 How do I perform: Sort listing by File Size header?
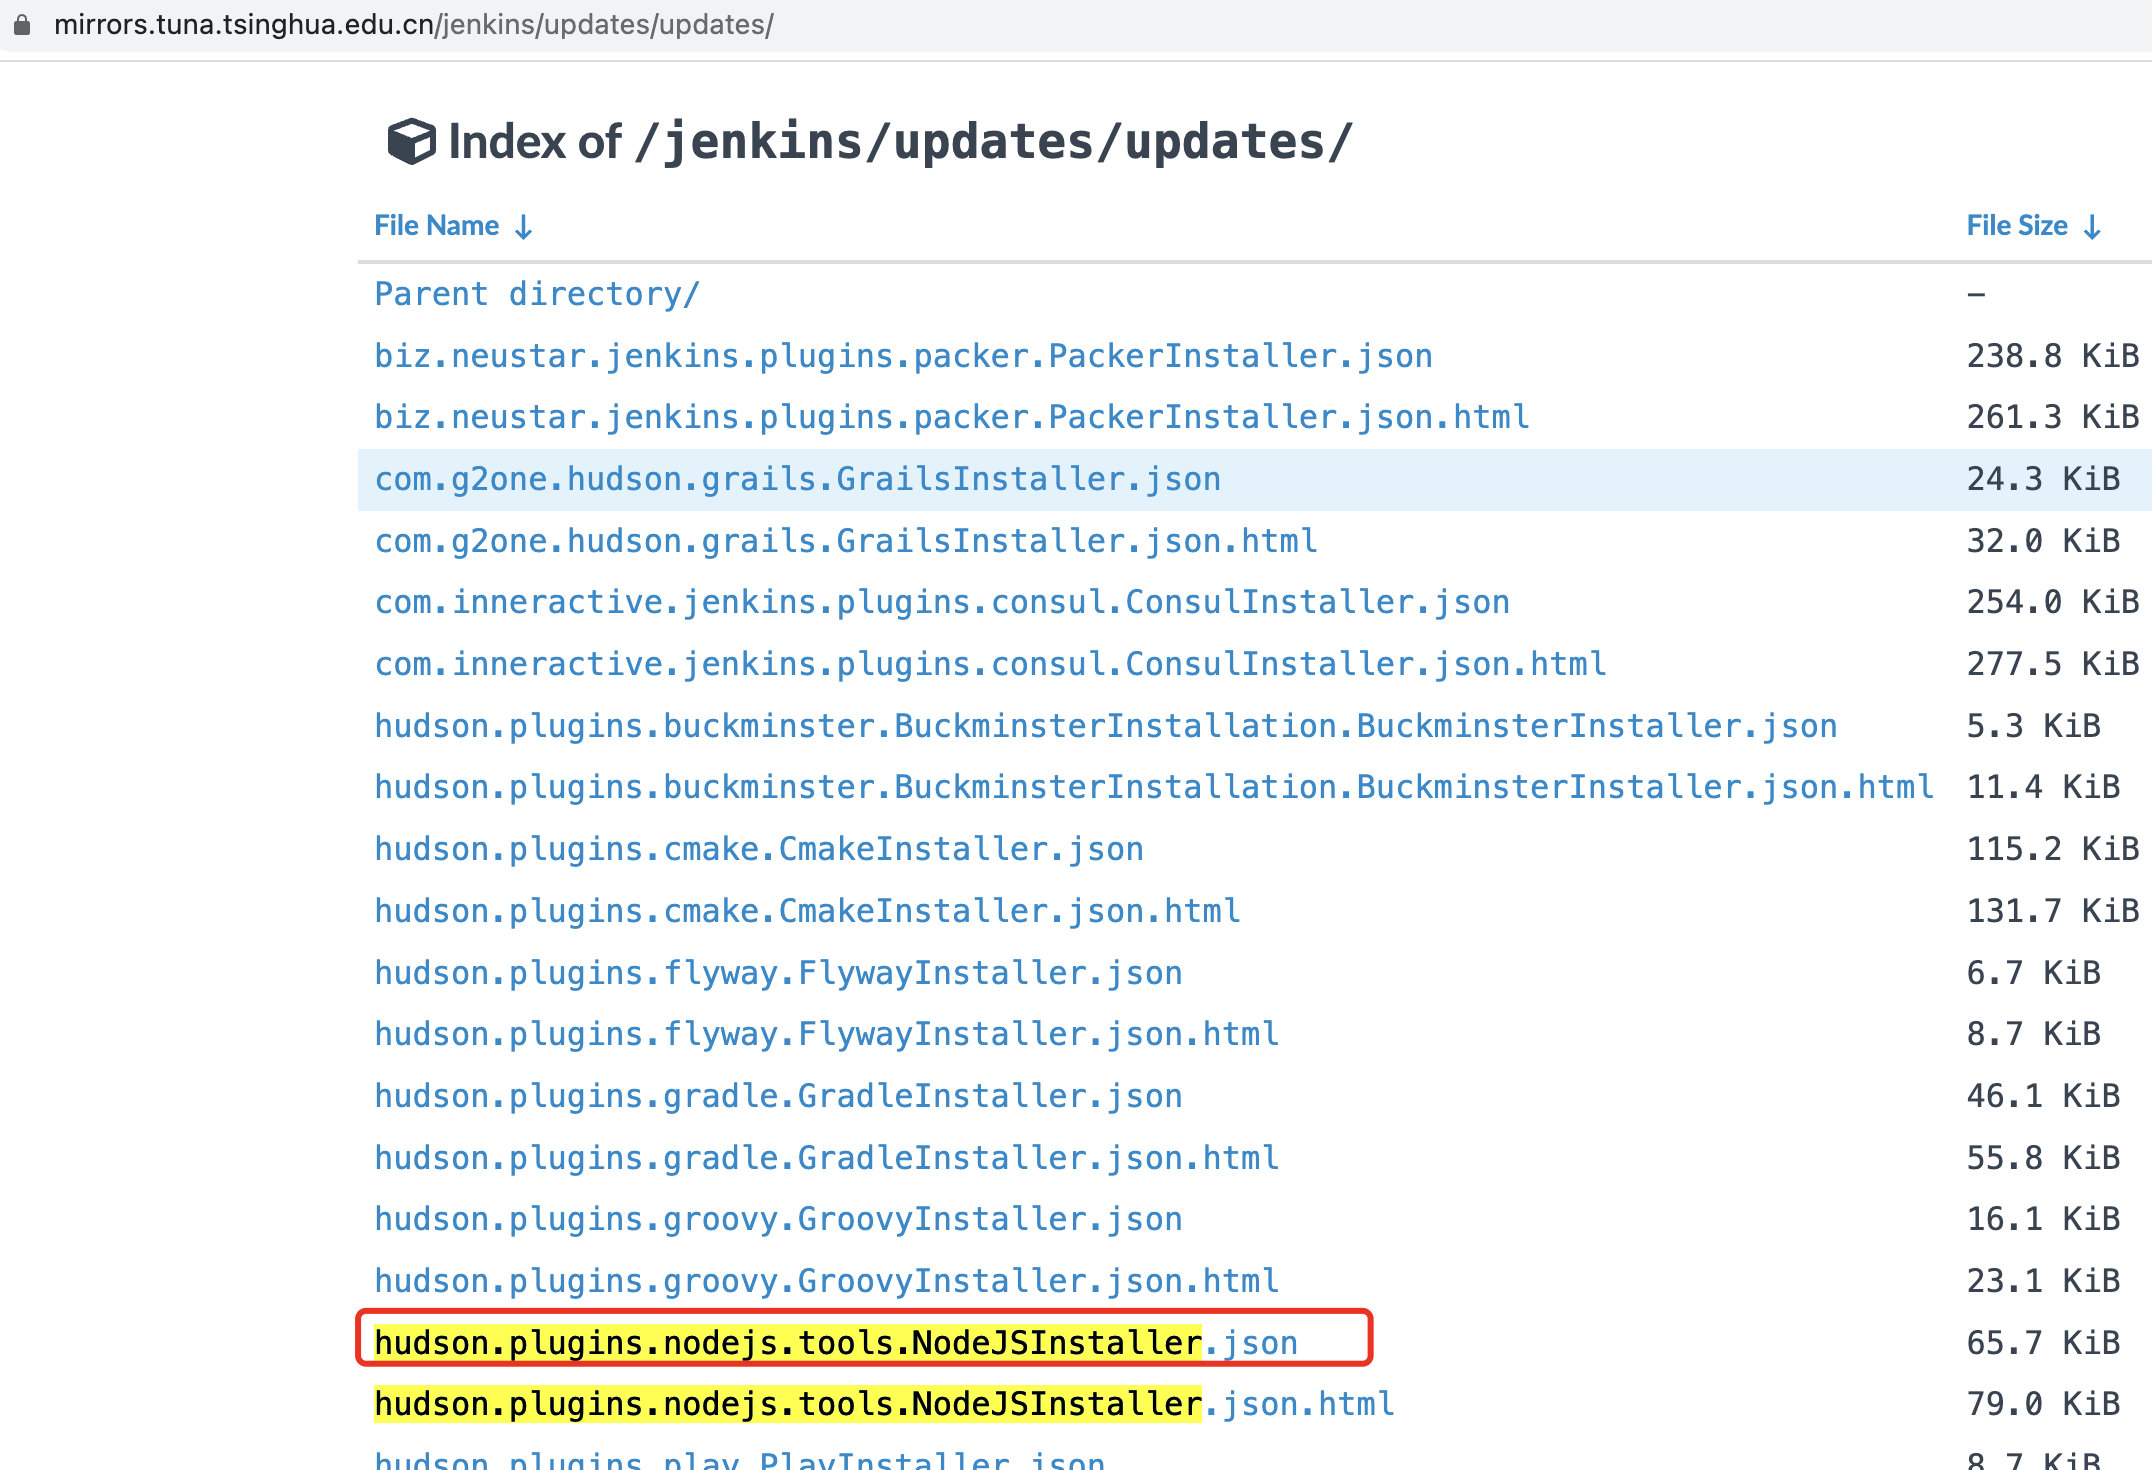click(2016, 226)
